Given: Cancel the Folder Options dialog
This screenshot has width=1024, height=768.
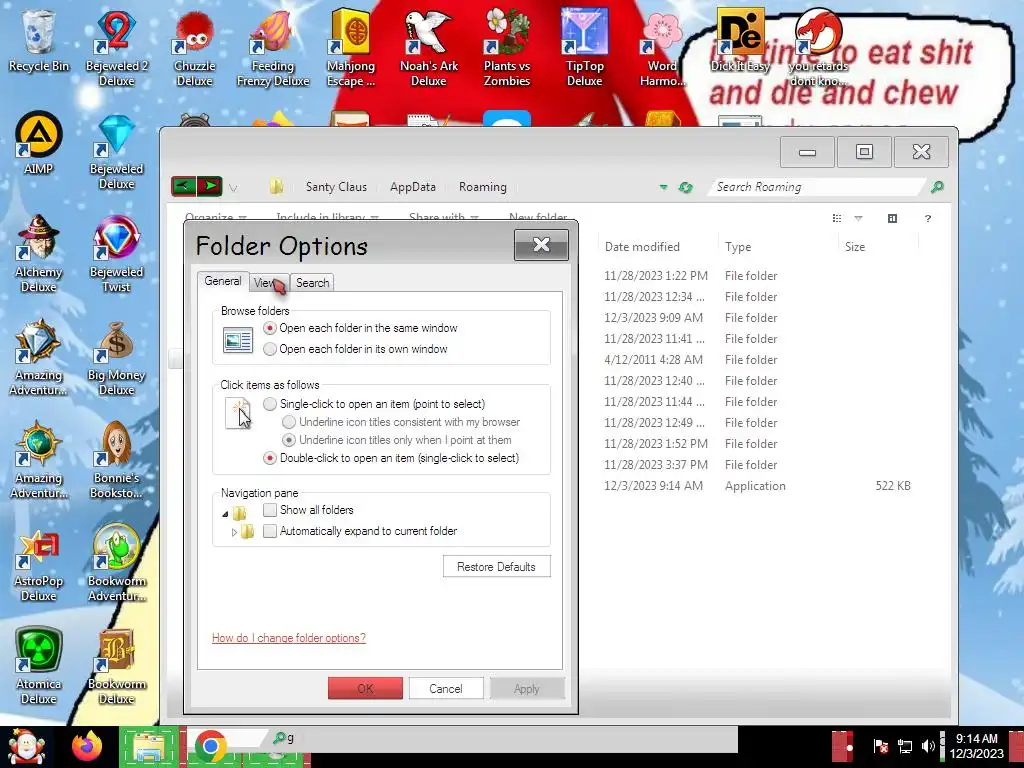Looking at the screenshot, I should (x=446, y=688).
